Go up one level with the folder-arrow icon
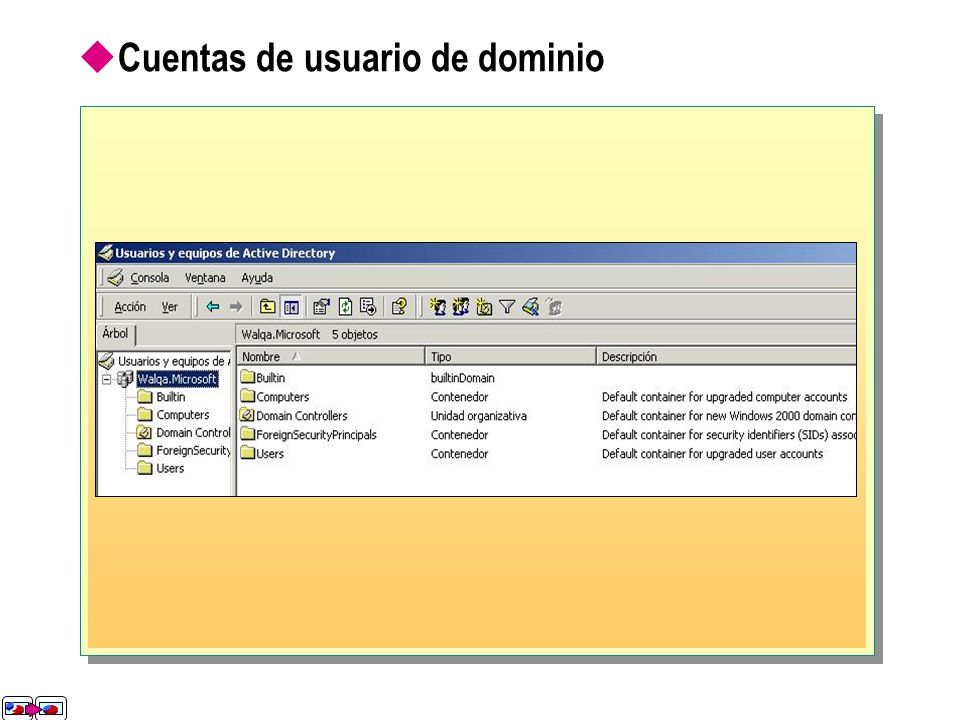960x720 pixels. click(x=268, y=307)
